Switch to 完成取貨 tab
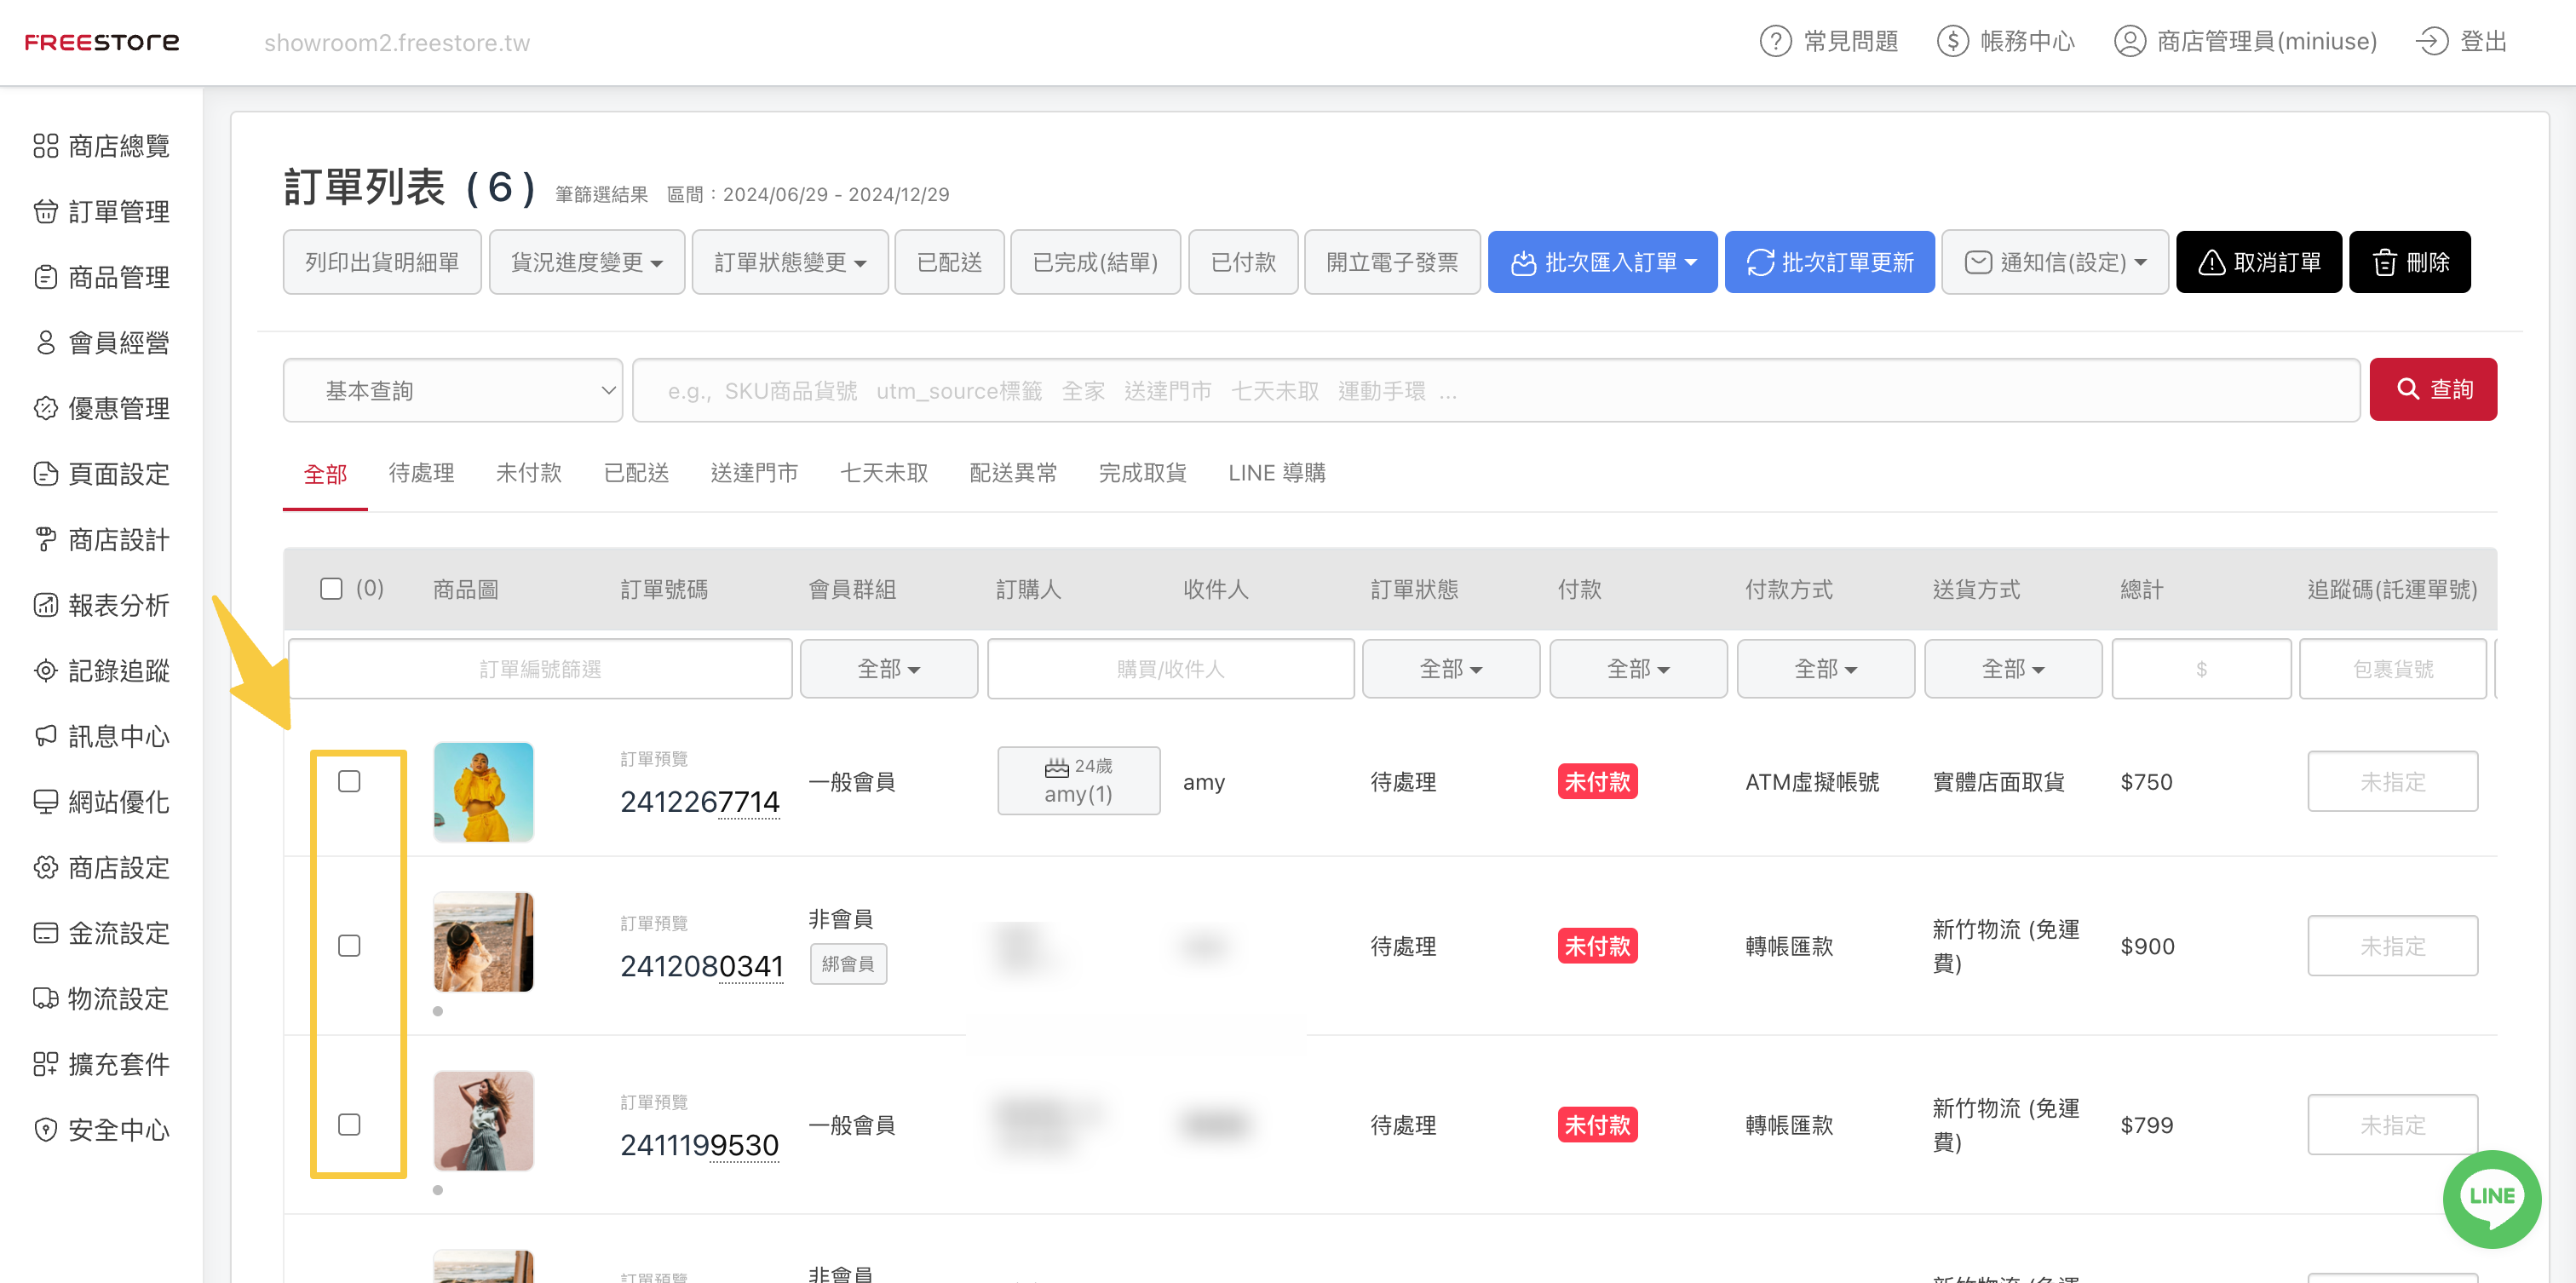Image resolution: width=2576 pixels, height=1283 pixels. pos(1142,473)
